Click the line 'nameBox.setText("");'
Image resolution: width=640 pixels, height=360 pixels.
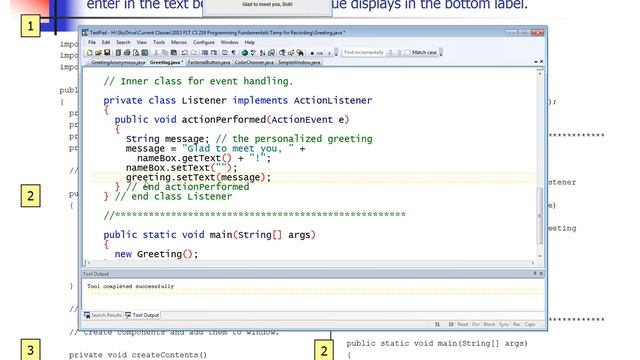(x=181, y=168)
